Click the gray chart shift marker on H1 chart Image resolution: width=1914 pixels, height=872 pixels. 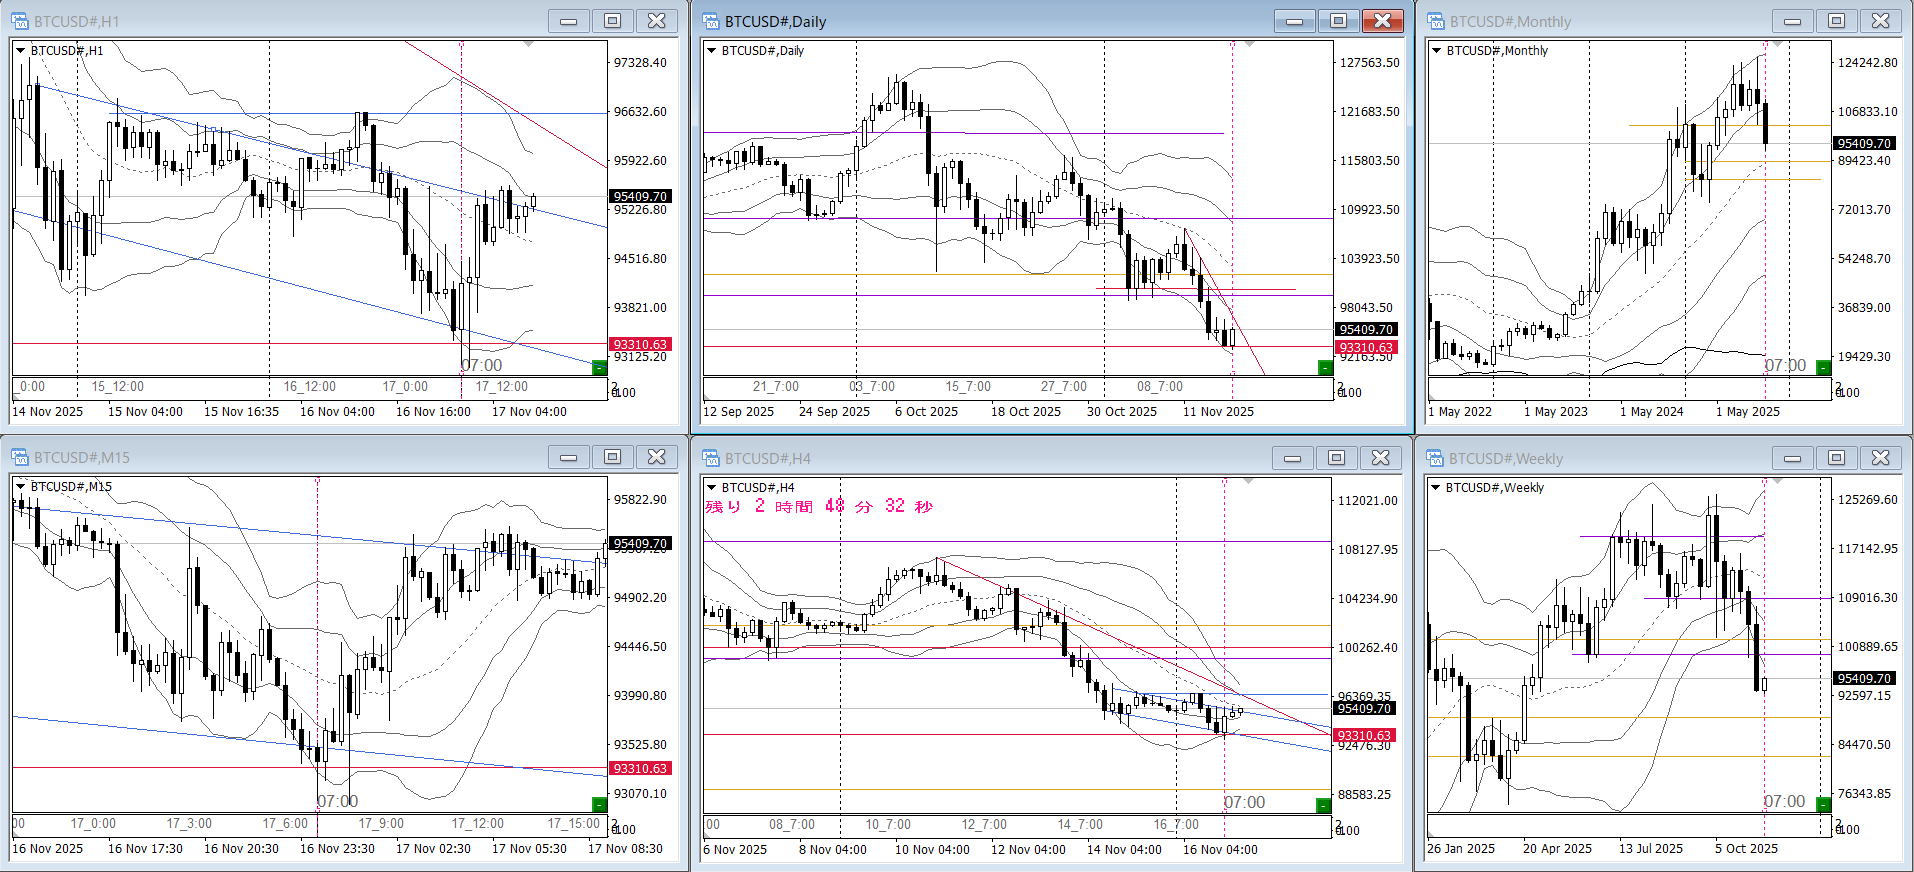(x=528, y=45)
